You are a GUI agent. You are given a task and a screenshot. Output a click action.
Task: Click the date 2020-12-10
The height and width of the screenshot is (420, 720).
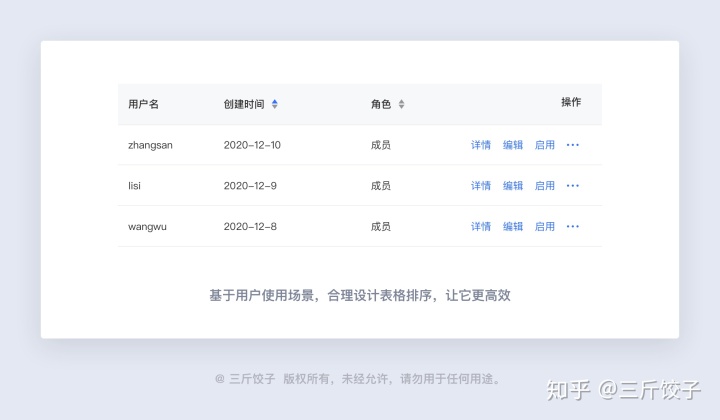[252, 145]
